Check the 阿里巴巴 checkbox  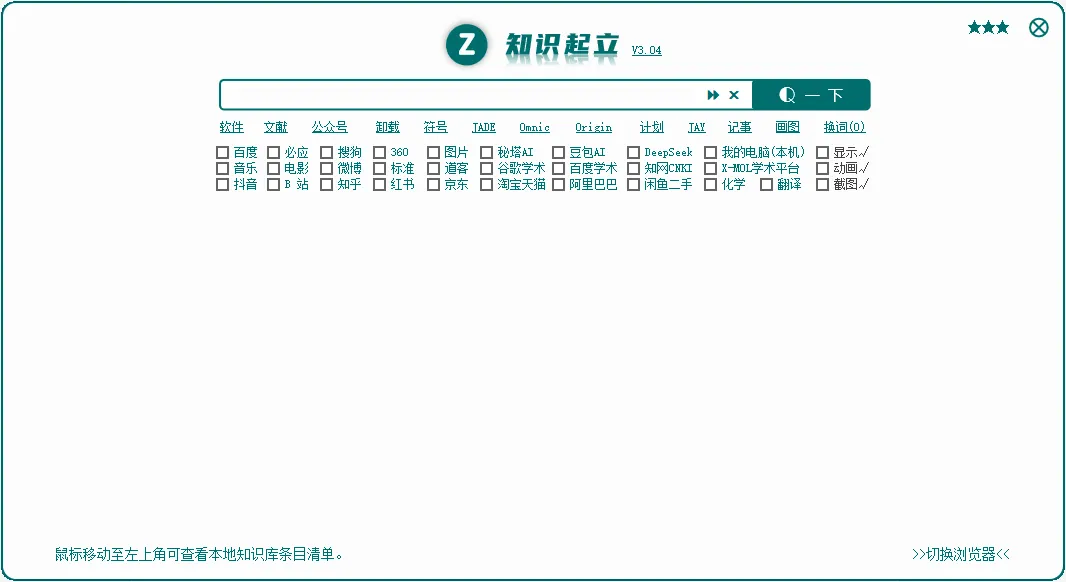558,184
